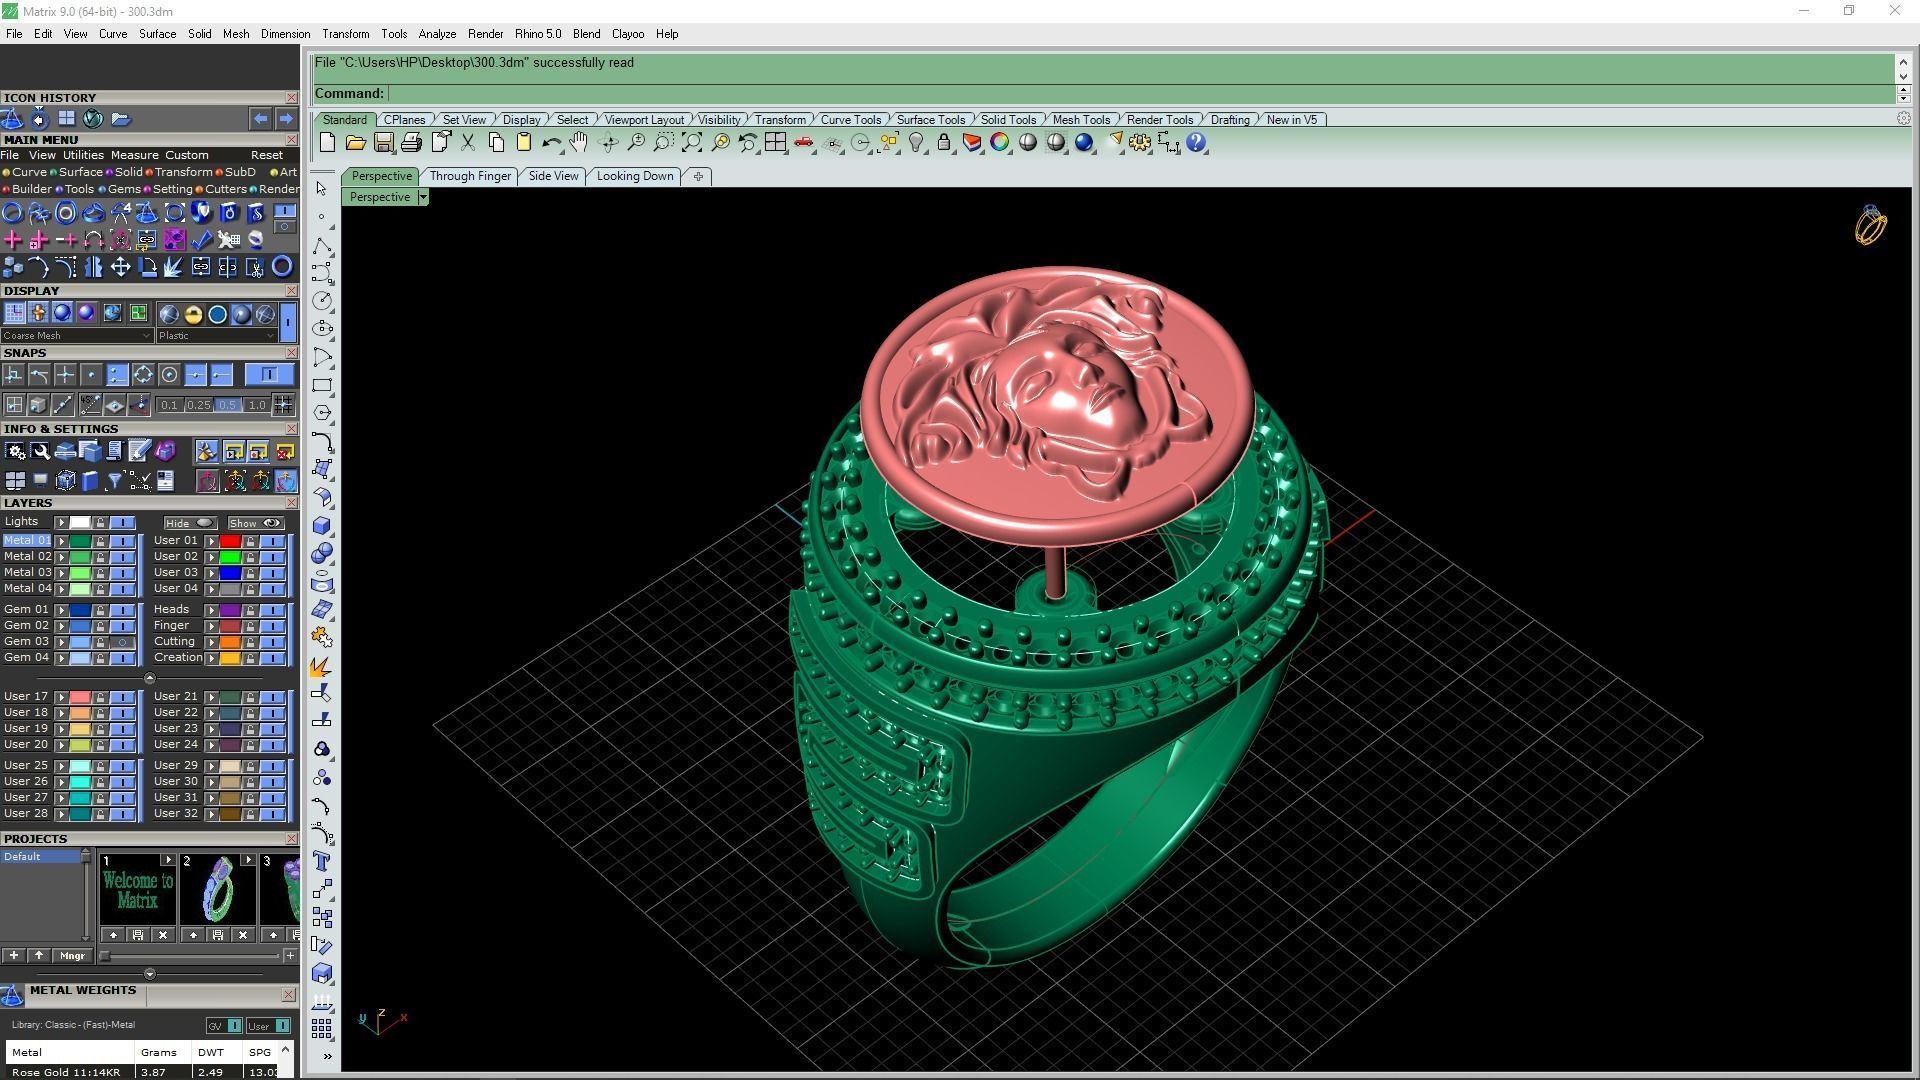Select the Polyline tool in side toolbar
Viewport: 1920px width, 1080px height.
pos(322,245)
